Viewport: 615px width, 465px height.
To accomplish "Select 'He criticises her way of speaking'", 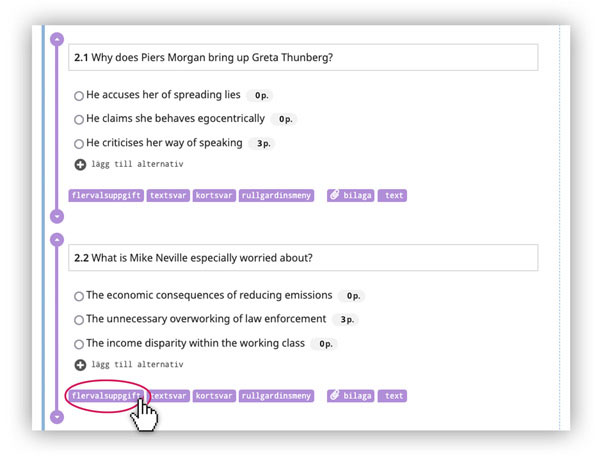I will tap(79, 144).
